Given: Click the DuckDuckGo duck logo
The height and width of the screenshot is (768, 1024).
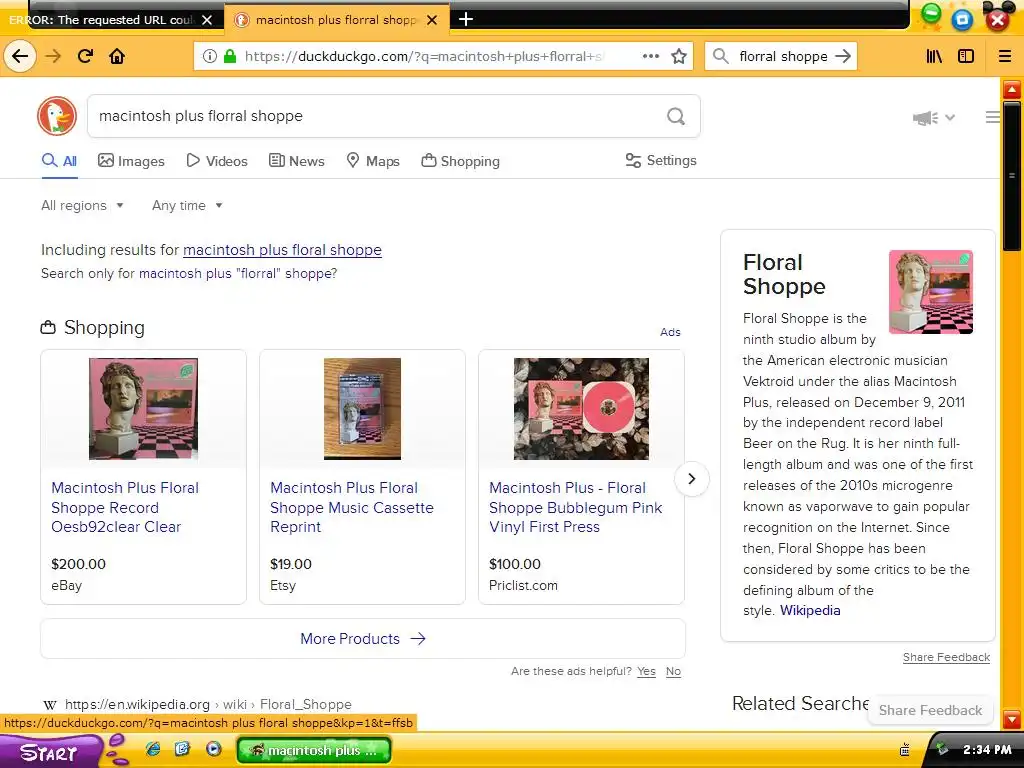Looking at the screenshot, I should pos(57,116).
